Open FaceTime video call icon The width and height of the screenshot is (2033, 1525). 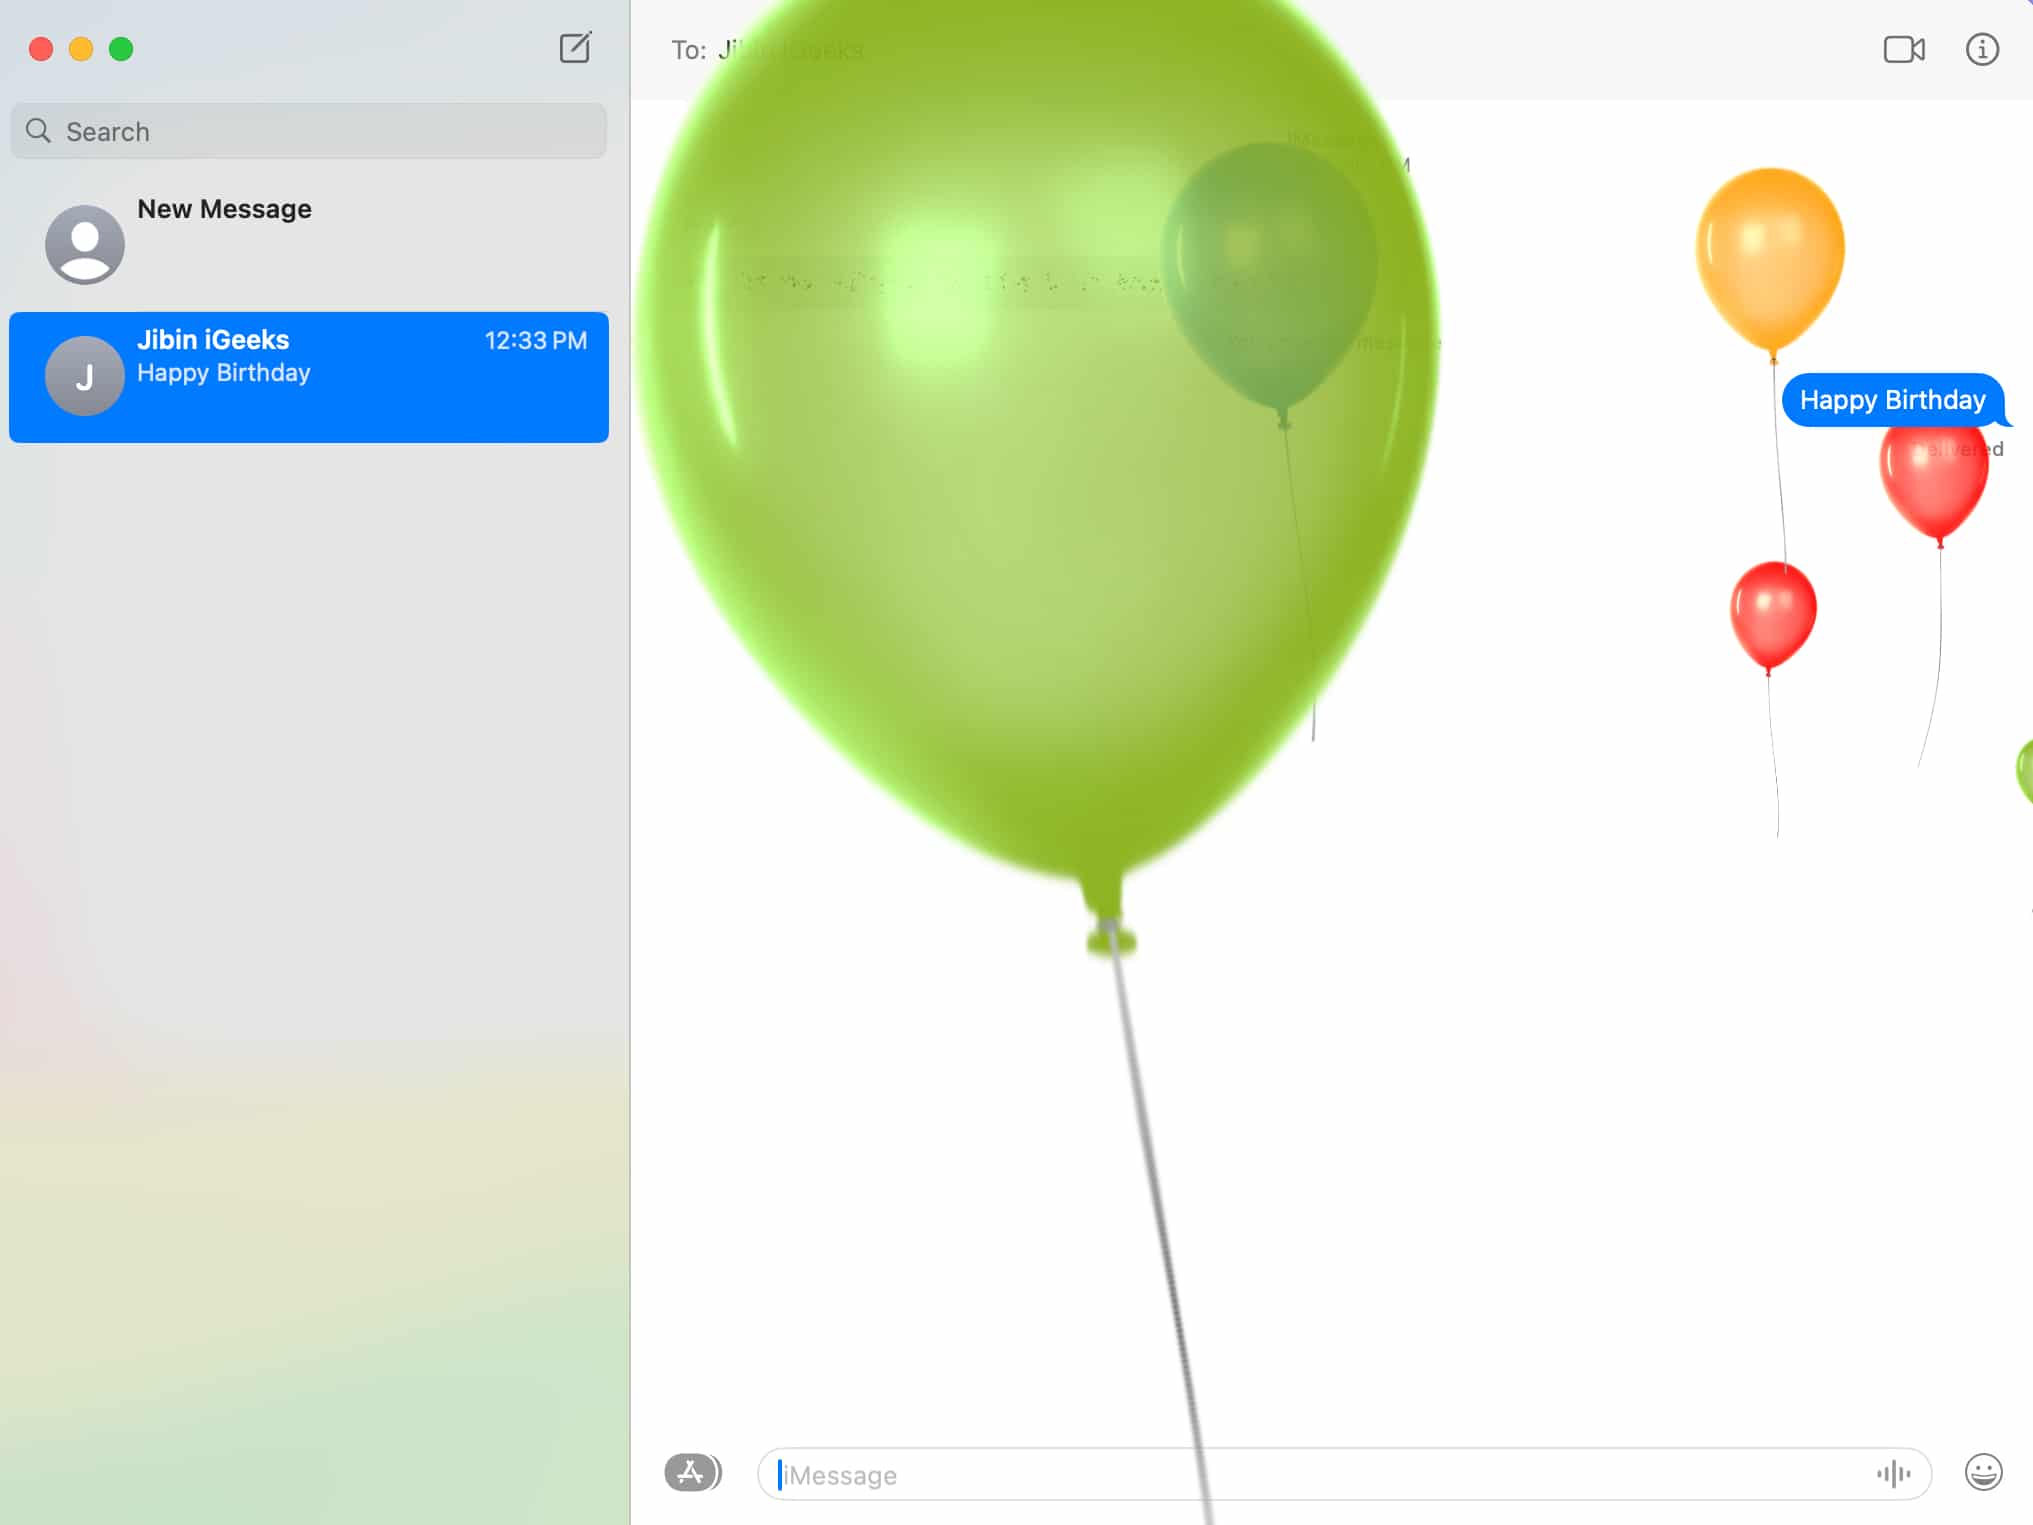pyautogui.click(x=1905, y=48)
